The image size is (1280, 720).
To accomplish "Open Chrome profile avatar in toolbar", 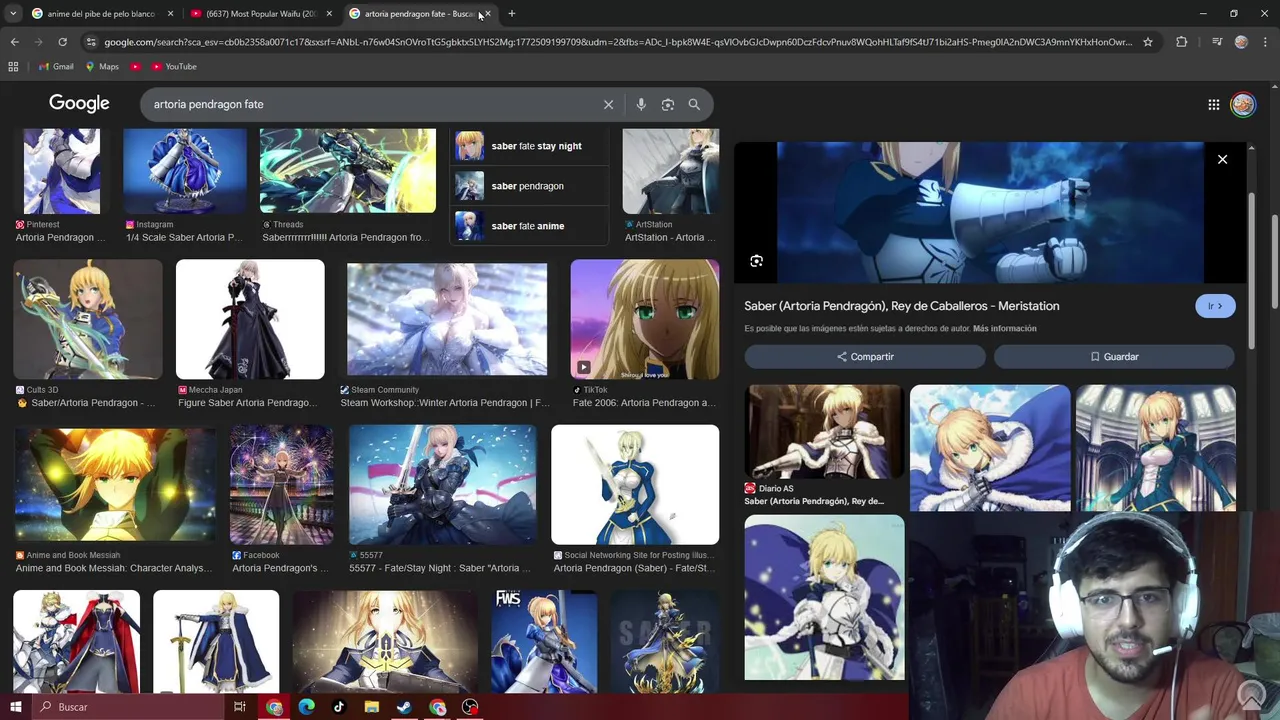I will 1241,42.
